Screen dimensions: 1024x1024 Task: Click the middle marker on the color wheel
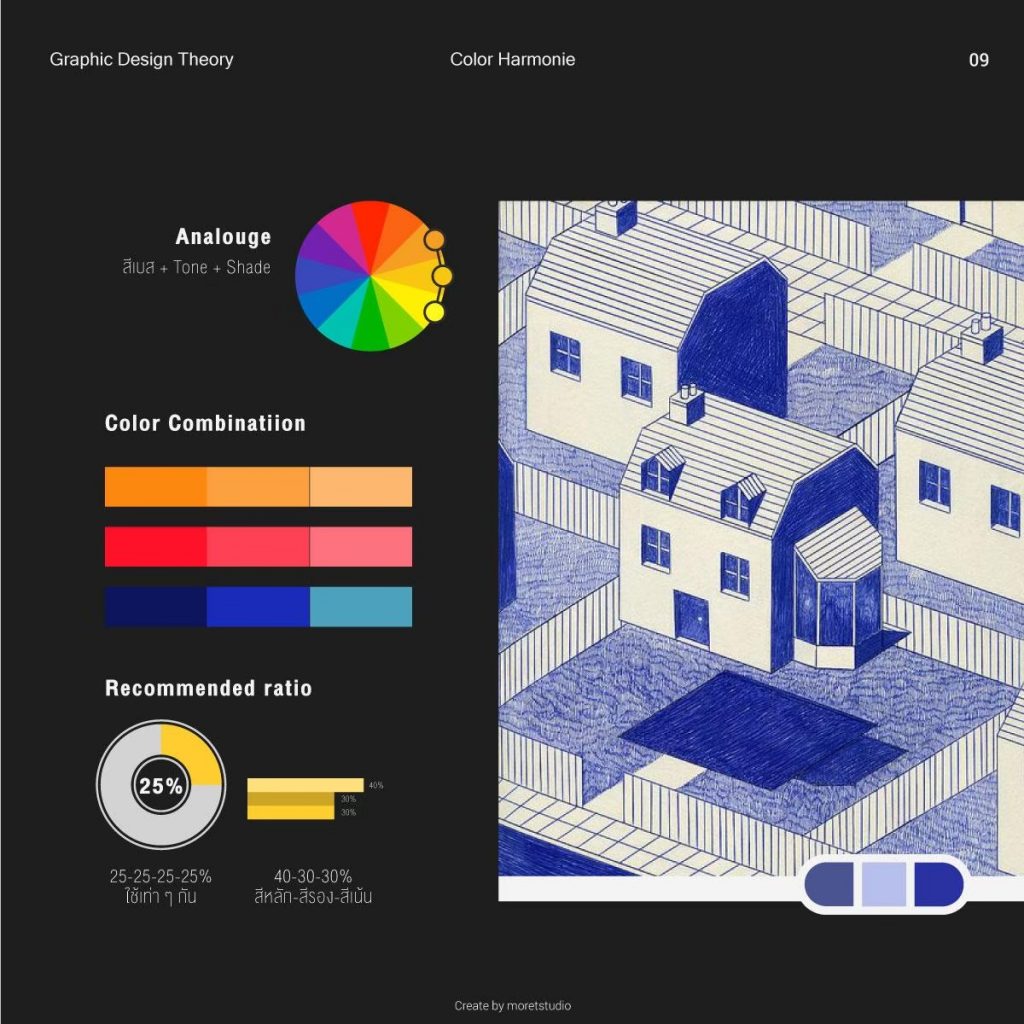[x=442, y=276]
